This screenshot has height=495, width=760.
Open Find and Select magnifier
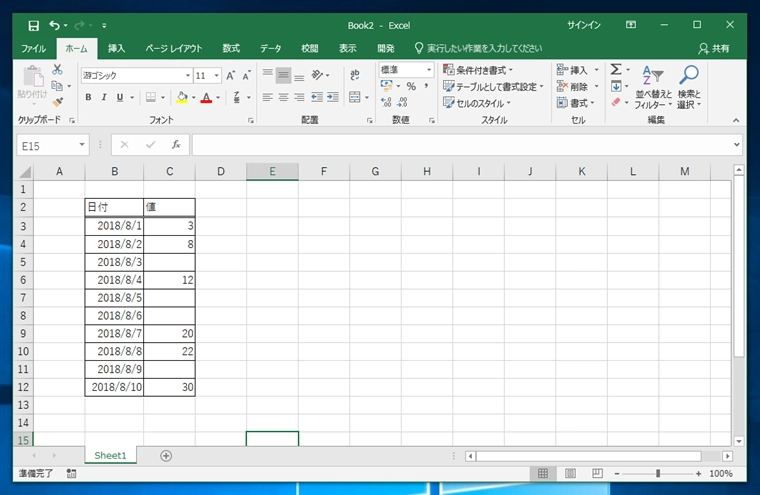[x=689, y=87]
